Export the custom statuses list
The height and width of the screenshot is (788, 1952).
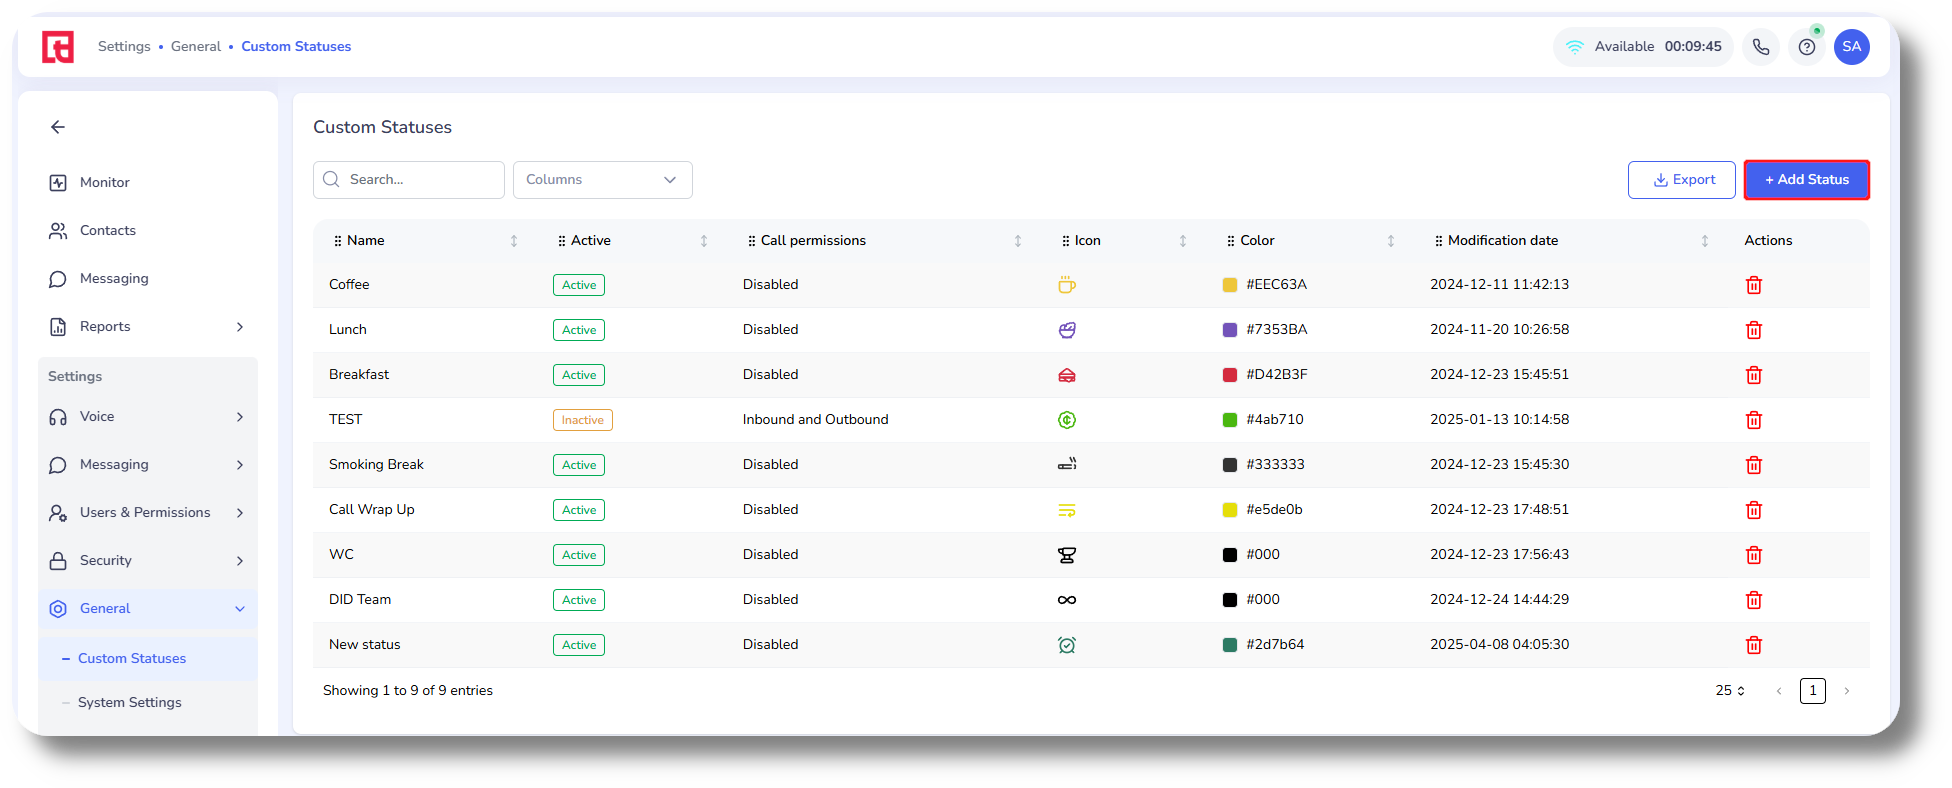1681,180
